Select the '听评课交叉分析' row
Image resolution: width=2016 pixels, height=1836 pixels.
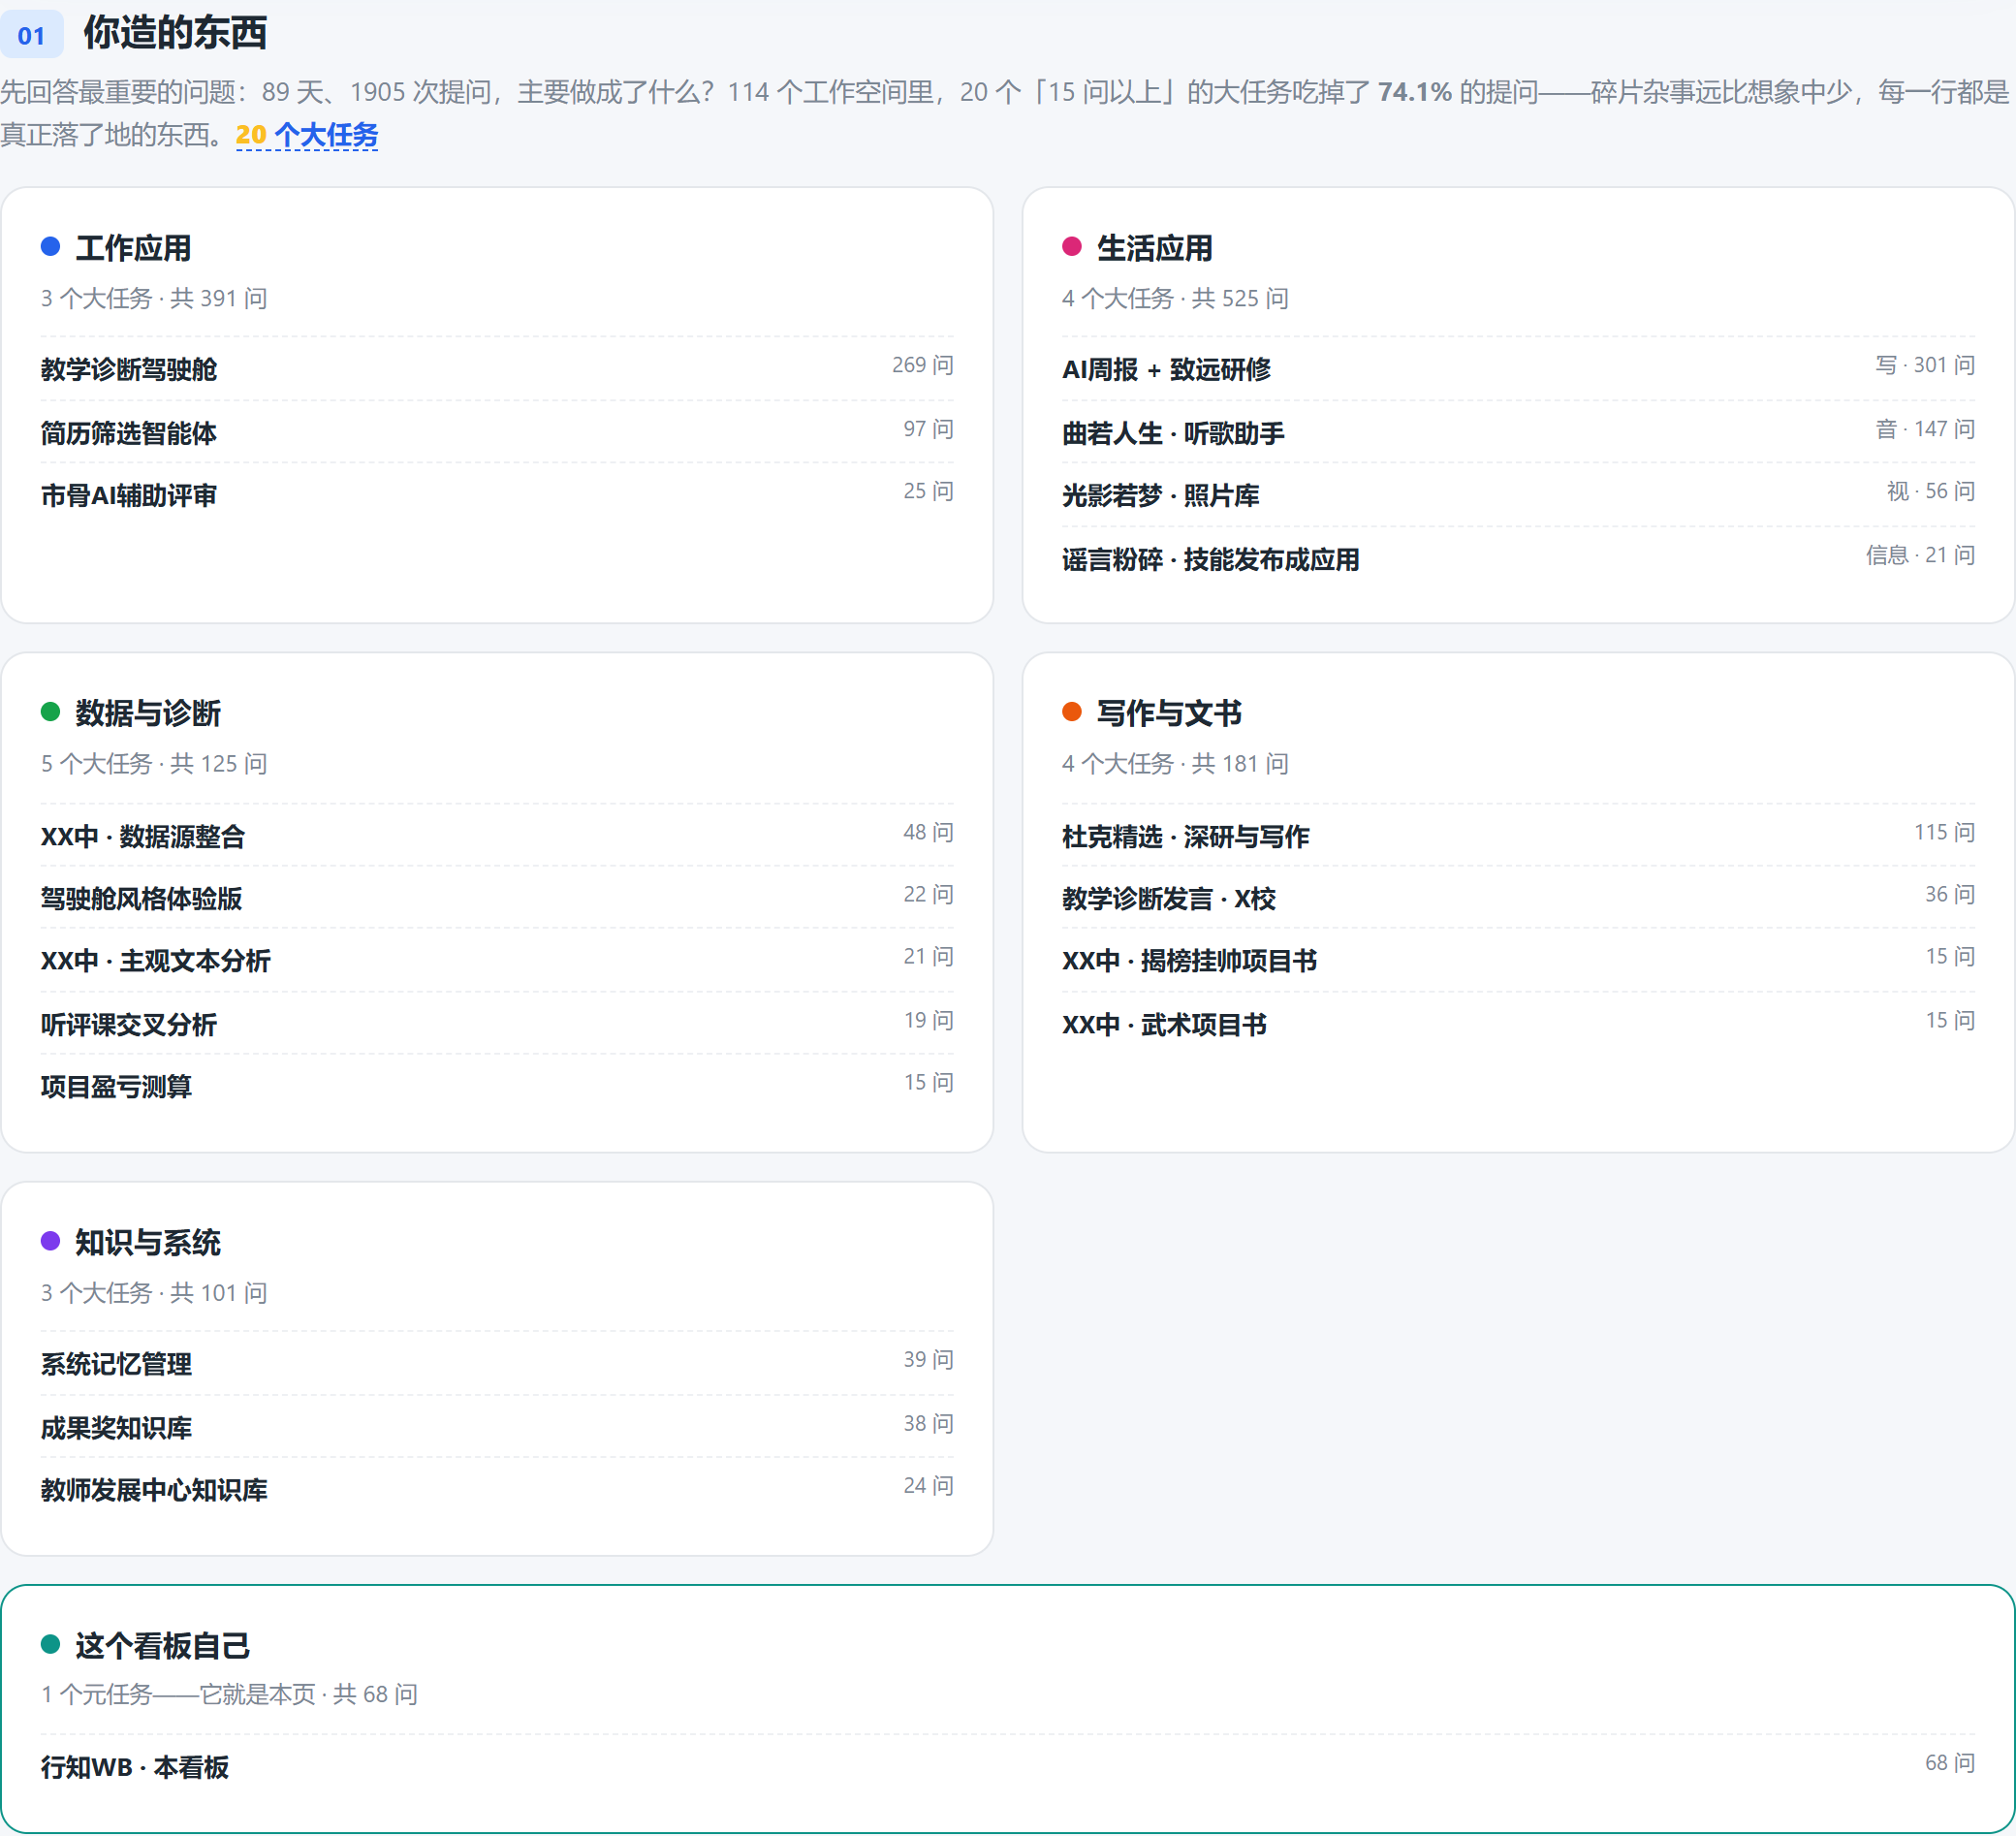point(497,1024)
